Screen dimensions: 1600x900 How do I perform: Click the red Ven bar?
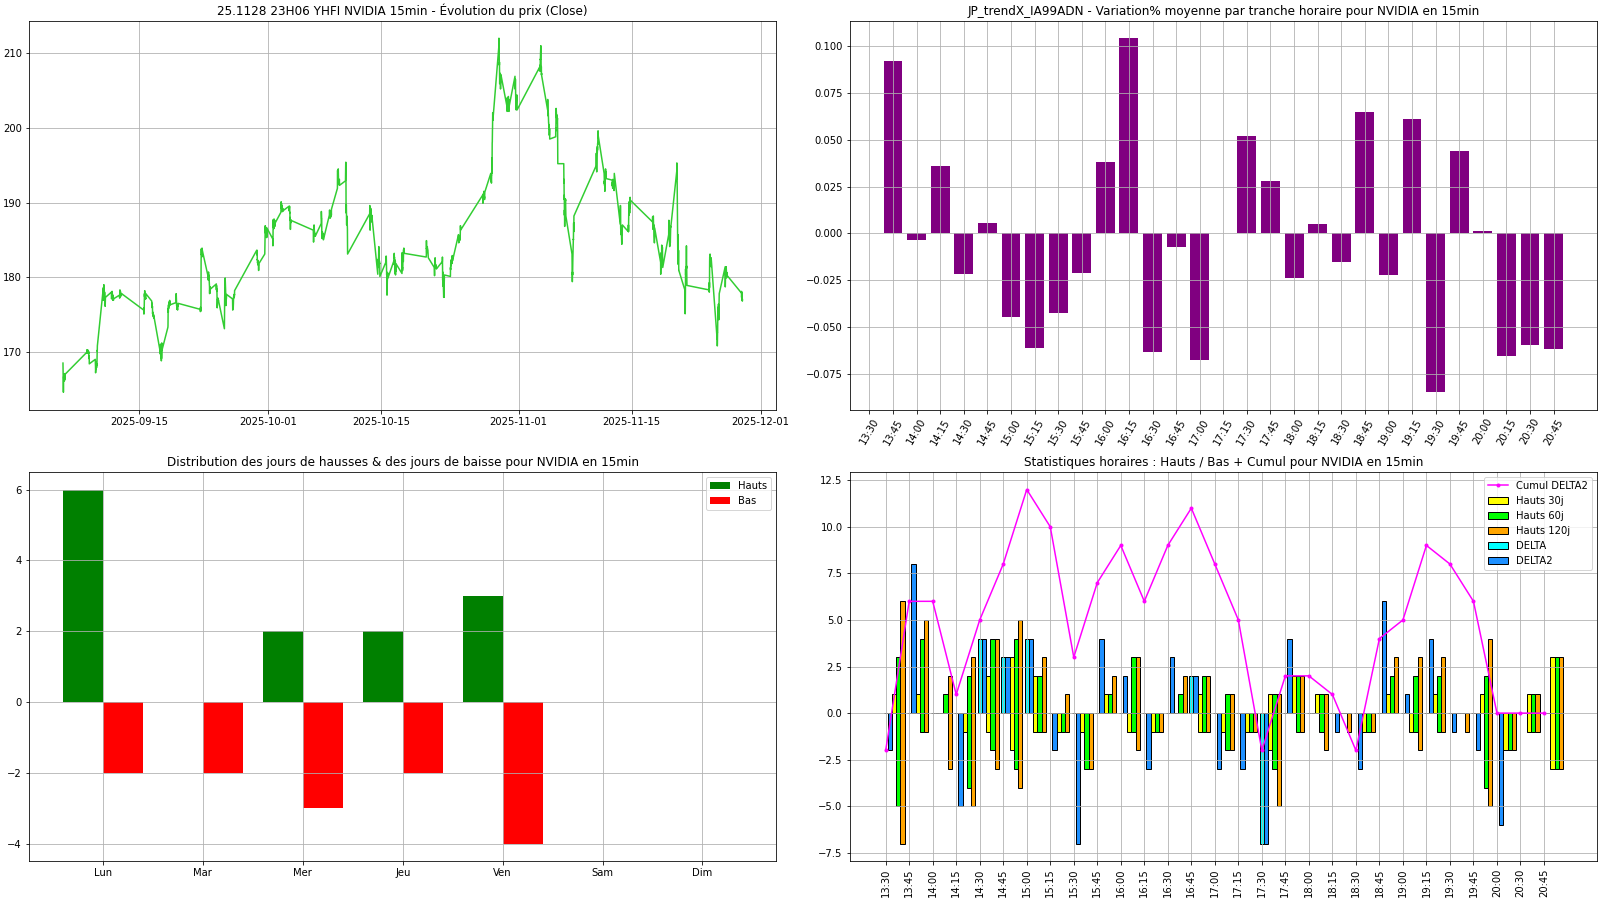click(523, 772)
